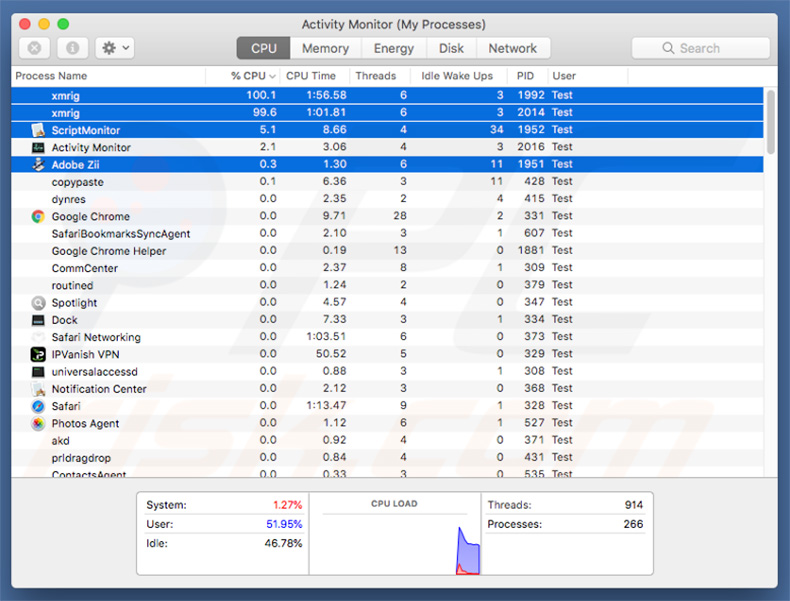Click the ScriptMonitor process icon

(38, 130)
